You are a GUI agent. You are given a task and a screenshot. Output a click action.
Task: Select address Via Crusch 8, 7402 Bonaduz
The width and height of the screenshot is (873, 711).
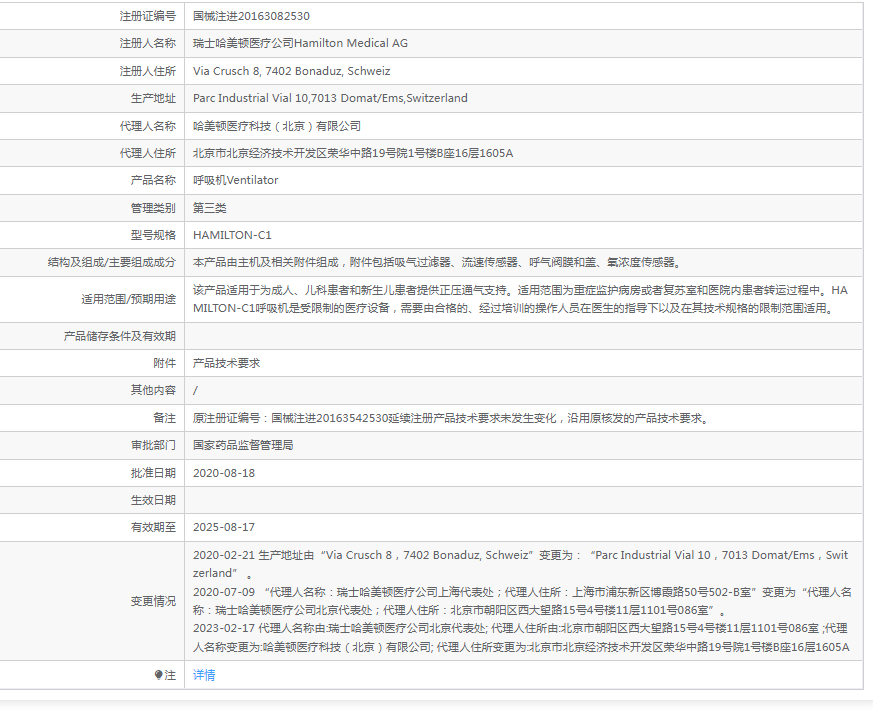pyautogui.click(x=267, y=71)
